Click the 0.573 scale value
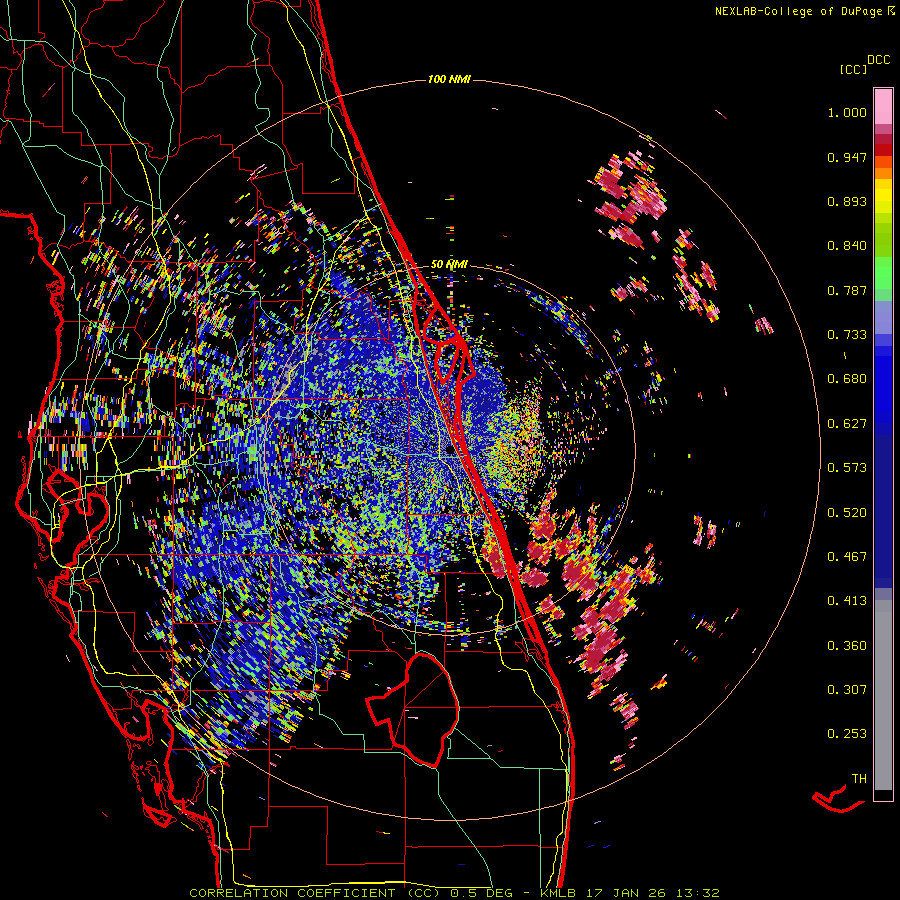This screenshot has width=900, height=900. pyautogui.click(x=847, y=468)
